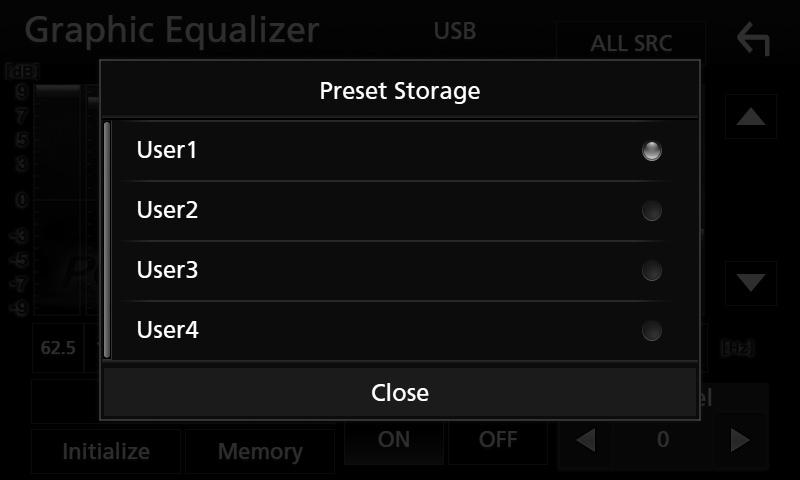Decrease level with left arrow
The height and width of the screenshot is (480, 800).
pos(586,440)
